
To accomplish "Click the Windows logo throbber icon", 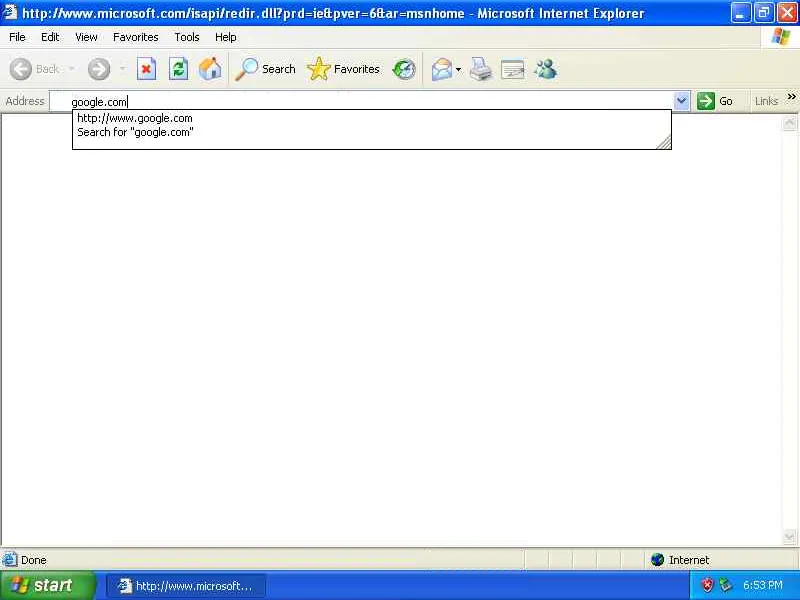I will 781,37.
